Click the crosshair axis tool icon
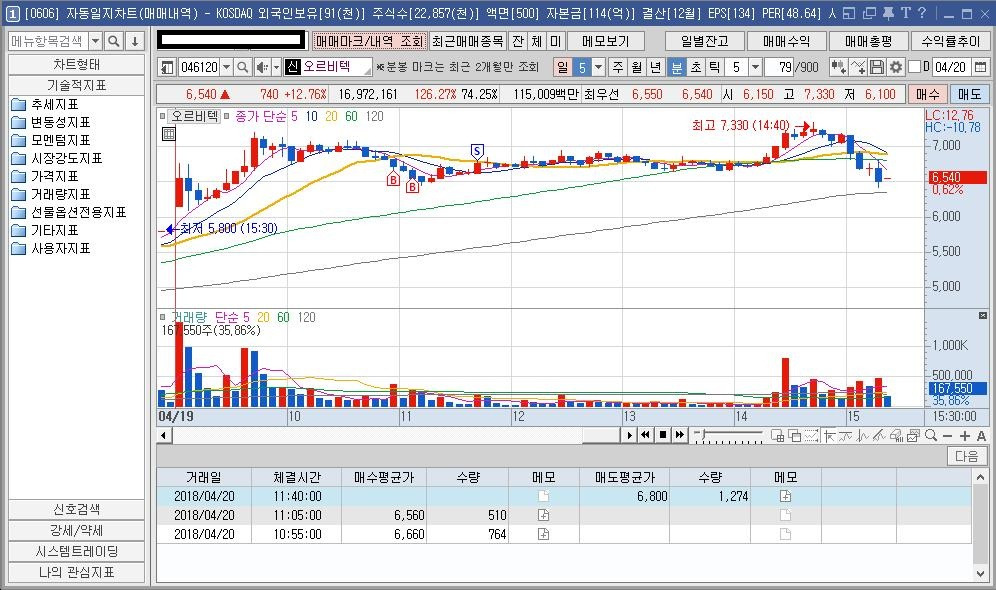This screenshot has height=590, width=996. (x=829, y=435)
